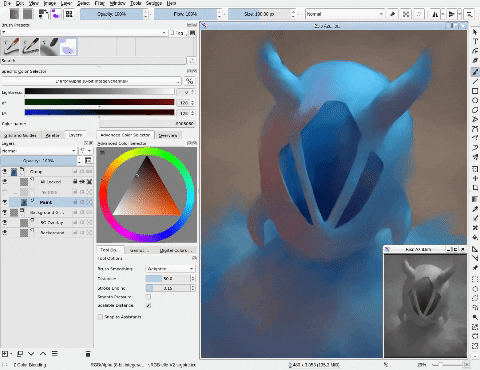Image resolution: width=480 pixels, height=370 pixels.
Task: Click the brush presets Search field
Action: [x=93, y=61]
